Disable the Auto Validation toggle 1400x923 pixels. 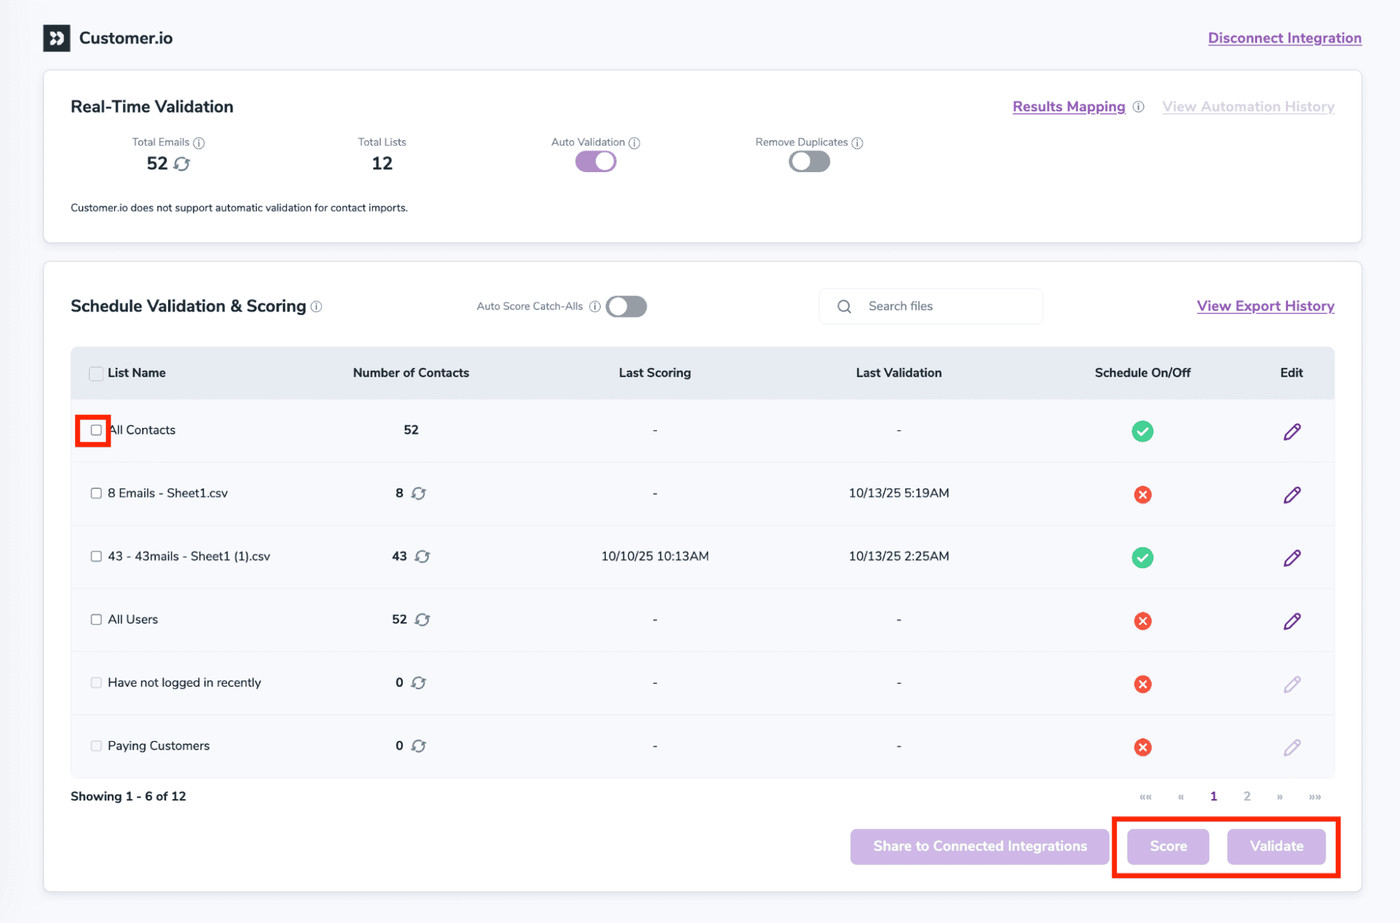(596, 162)
